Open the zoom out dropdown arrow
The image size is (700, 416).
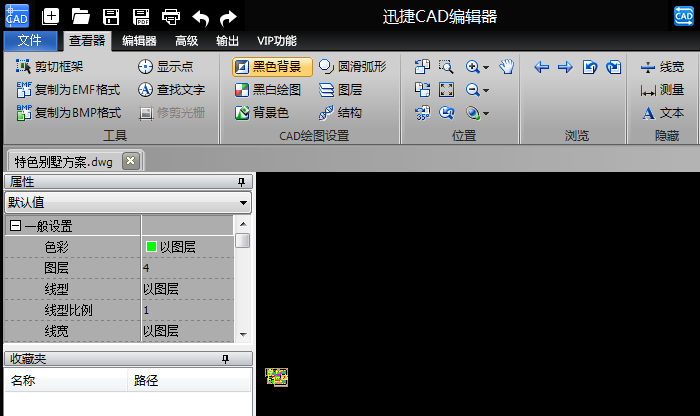tap(486, 91)
